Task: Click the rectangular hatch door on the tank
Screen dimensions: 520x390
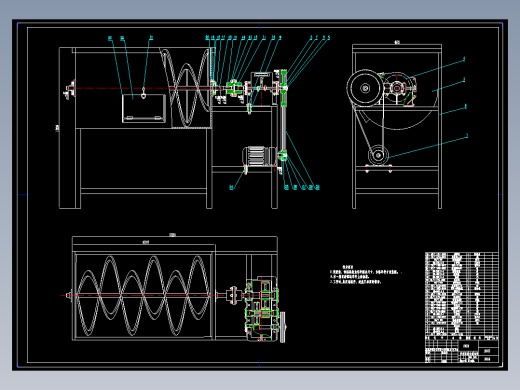Action: click(144, 108)
